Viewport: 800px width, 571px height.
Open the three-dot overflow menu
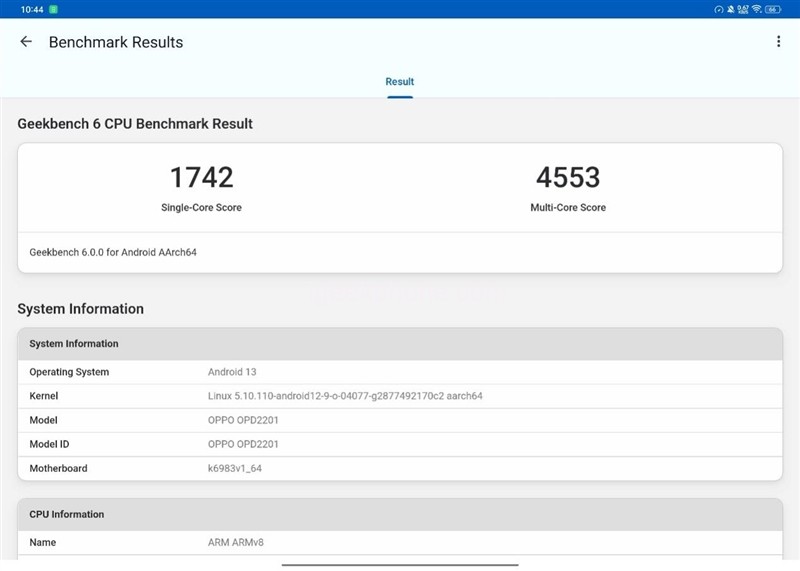coord(778,42)
